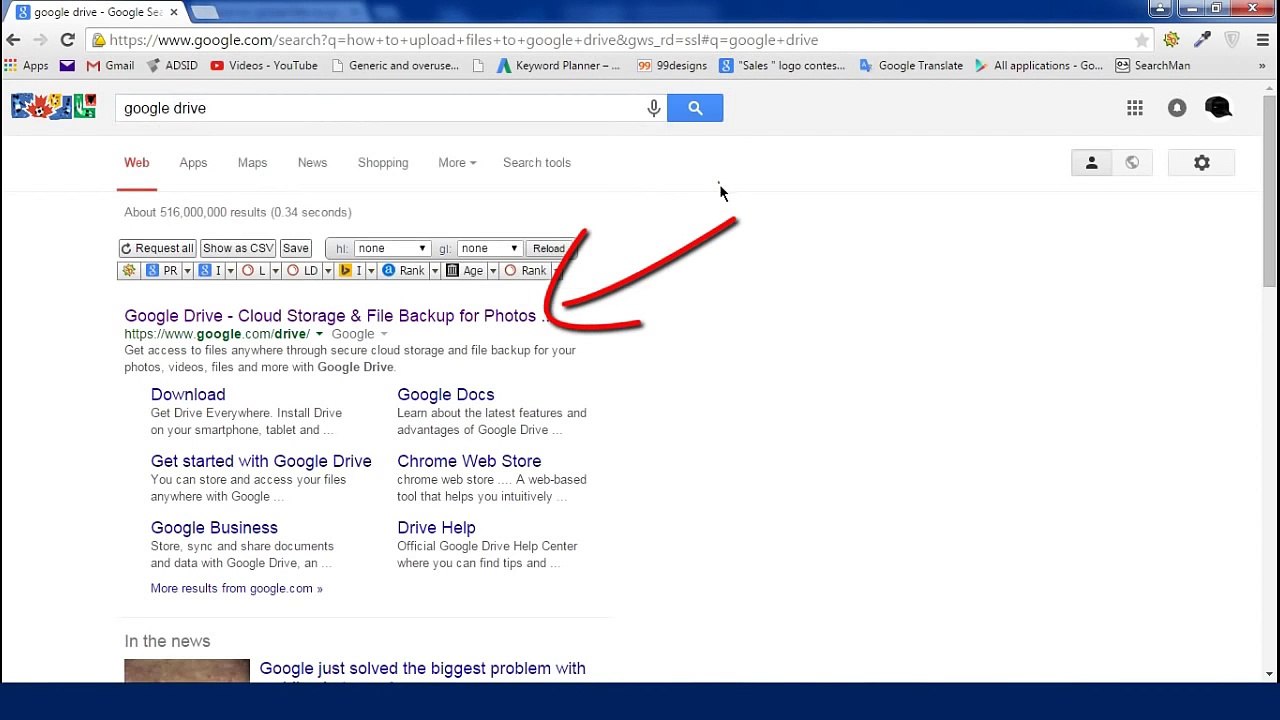This screenshot has width=1280, height=720.
Task: Open the Search tools menu
Action: [x=536, y=163]
